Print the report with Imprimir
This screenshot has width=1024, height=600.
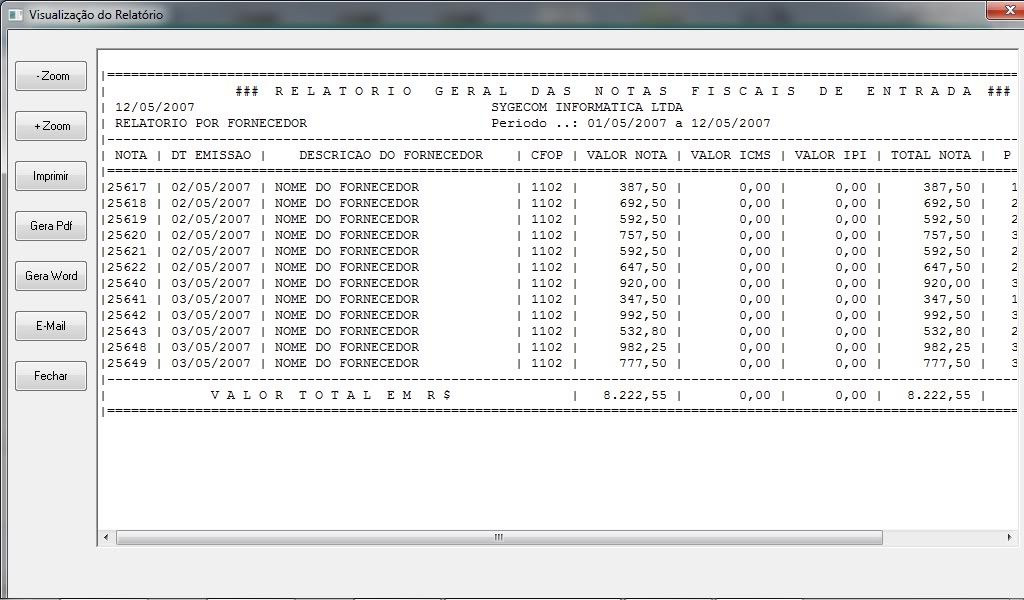click(x=51, y=176)
